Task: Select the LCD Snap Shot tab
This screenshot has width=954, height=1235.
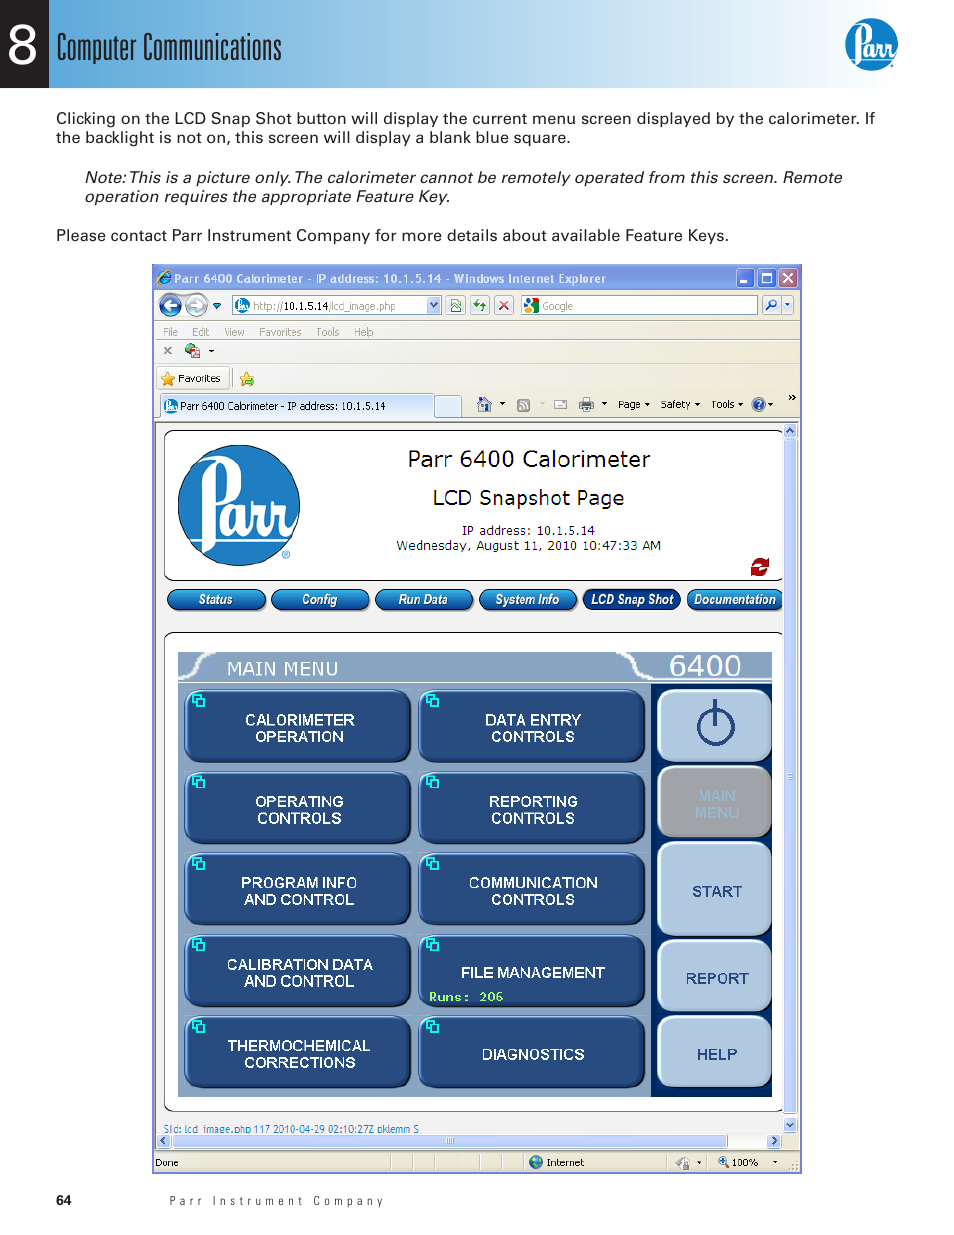Action: point(632,600)
